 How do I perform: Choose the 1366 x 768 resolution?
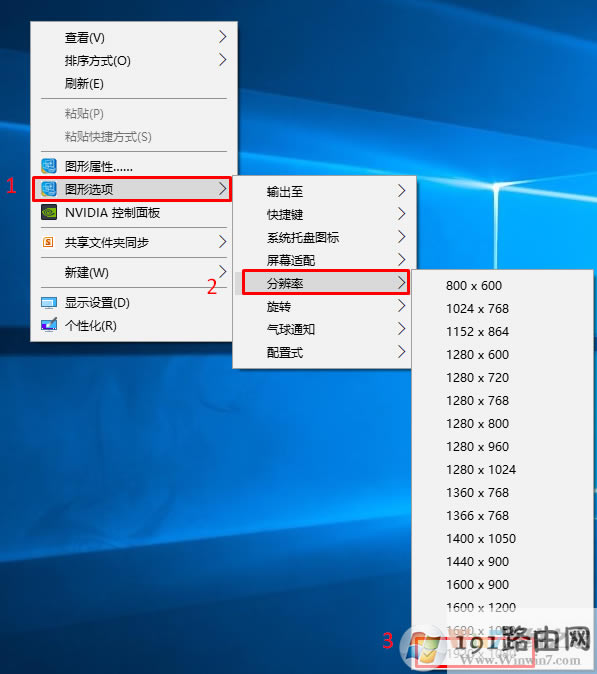[x=502, y=516]
